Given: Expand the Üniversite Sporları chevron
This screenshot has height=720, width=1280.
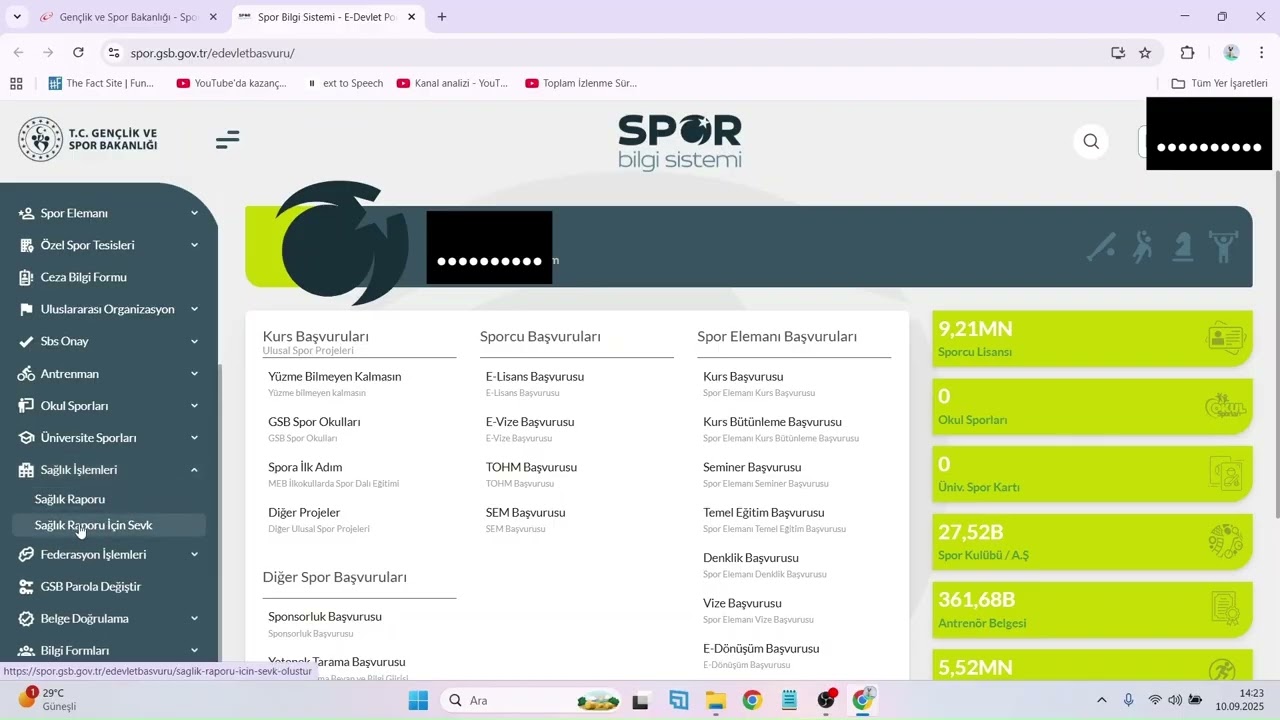Looking at the screenshot, I should (x=194, y=438).
